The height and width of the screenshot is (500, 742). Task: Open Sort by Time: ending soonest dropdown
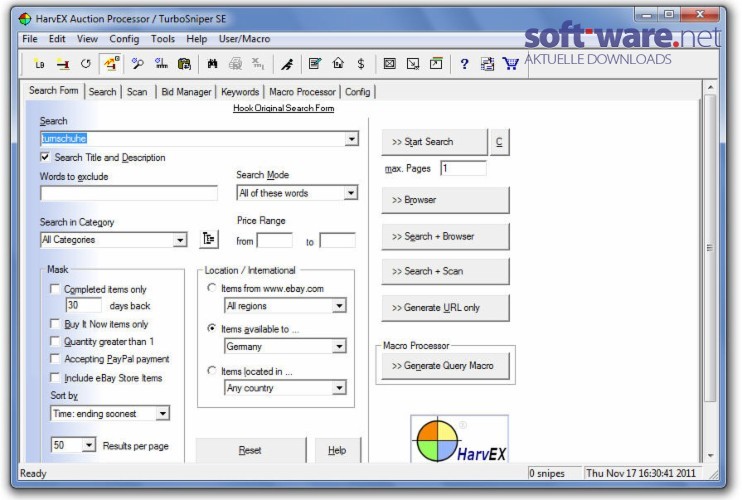point(162,413)
